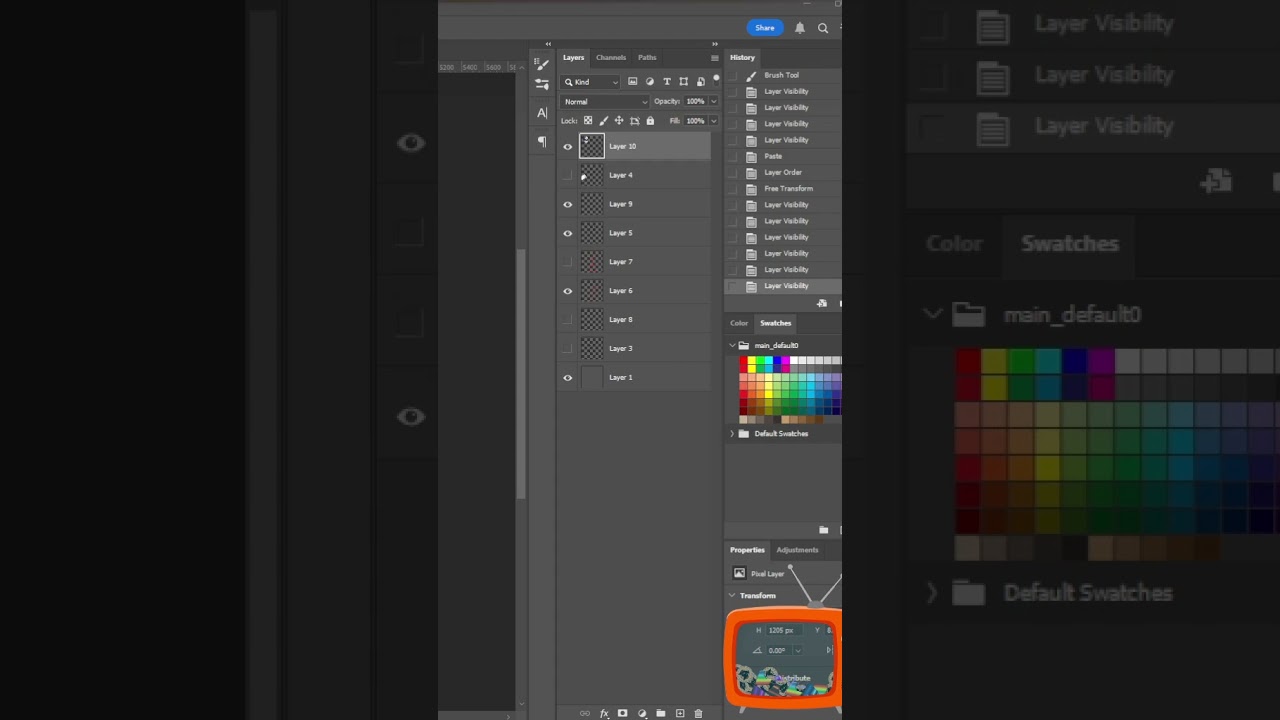
Task: Switch to the Paths tab
Action: tap(647, 58)
